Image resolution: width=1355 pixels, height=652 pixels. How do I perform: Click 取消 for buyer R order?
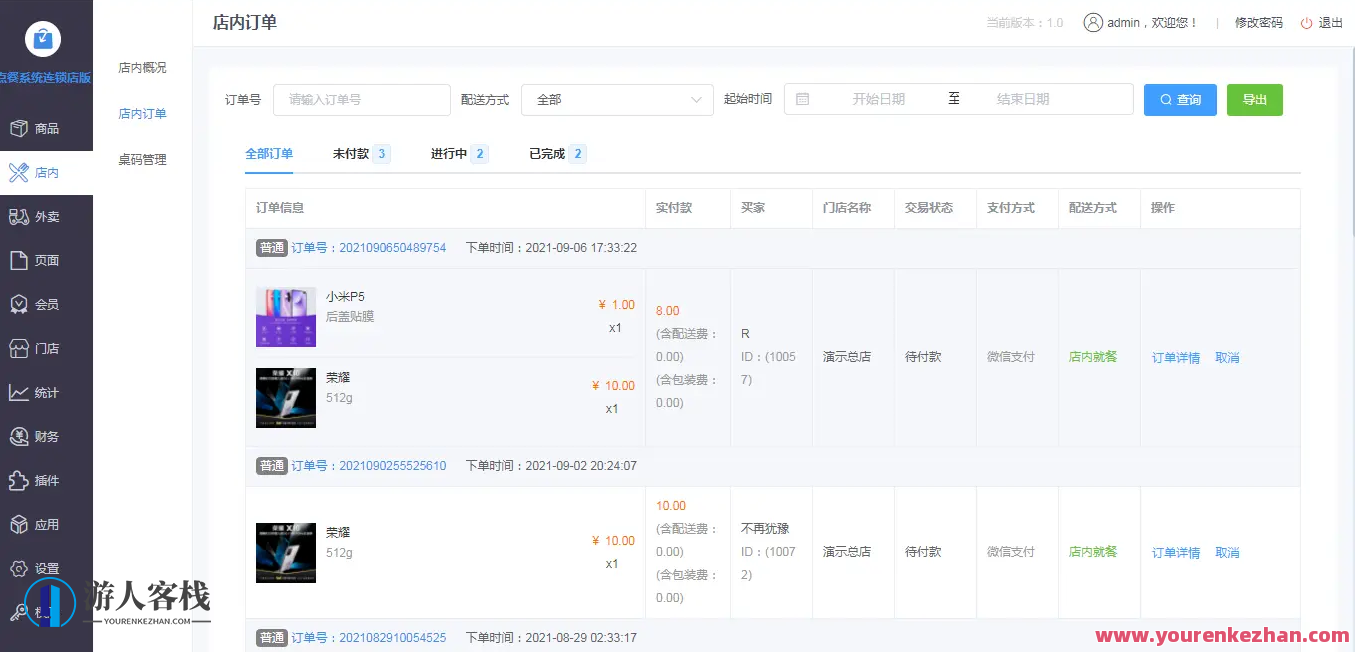point(1227,357)
